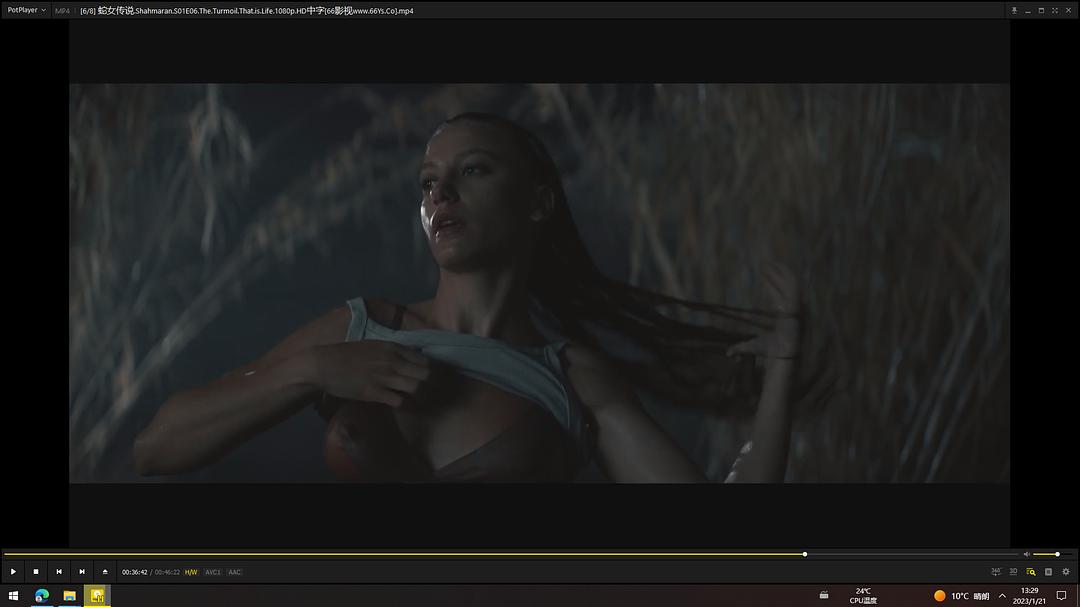
Task: Open File Explorer from taskbar
Action: point(70,596)
